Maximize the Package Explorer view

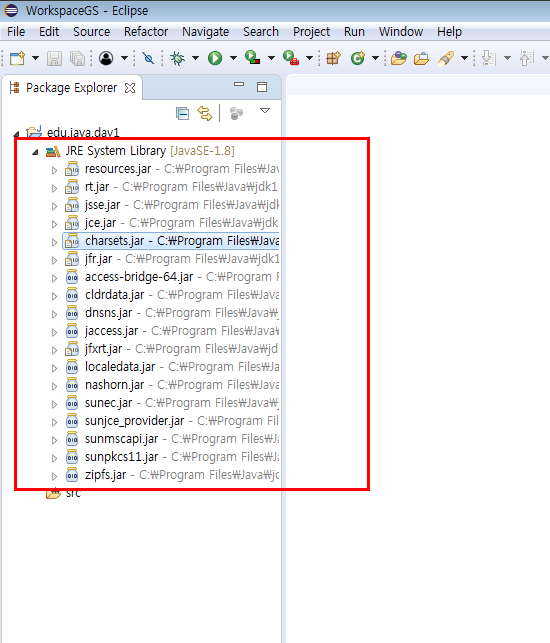click(262, 87)
